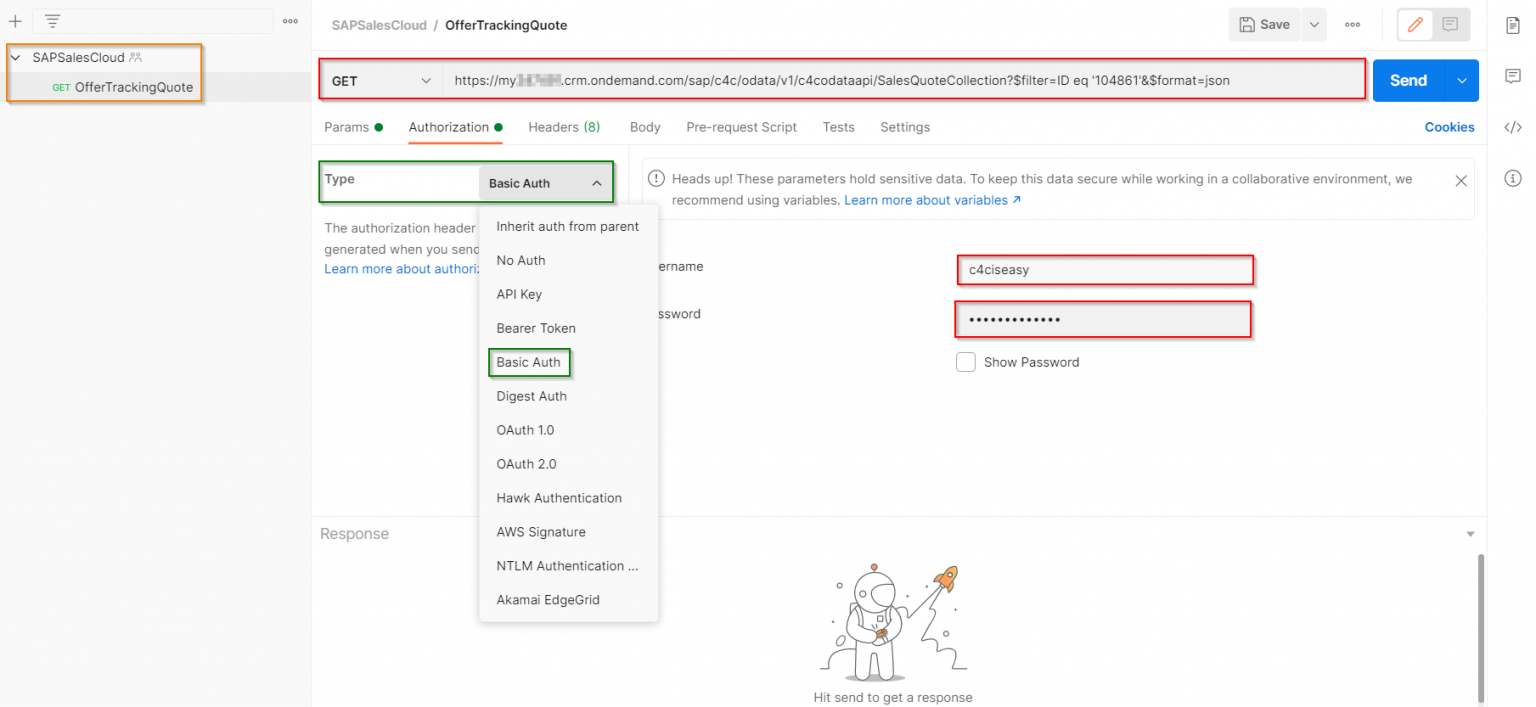Collapse the SAPSalesCloud collection
Screen dimensions: 1536x707
15,57
